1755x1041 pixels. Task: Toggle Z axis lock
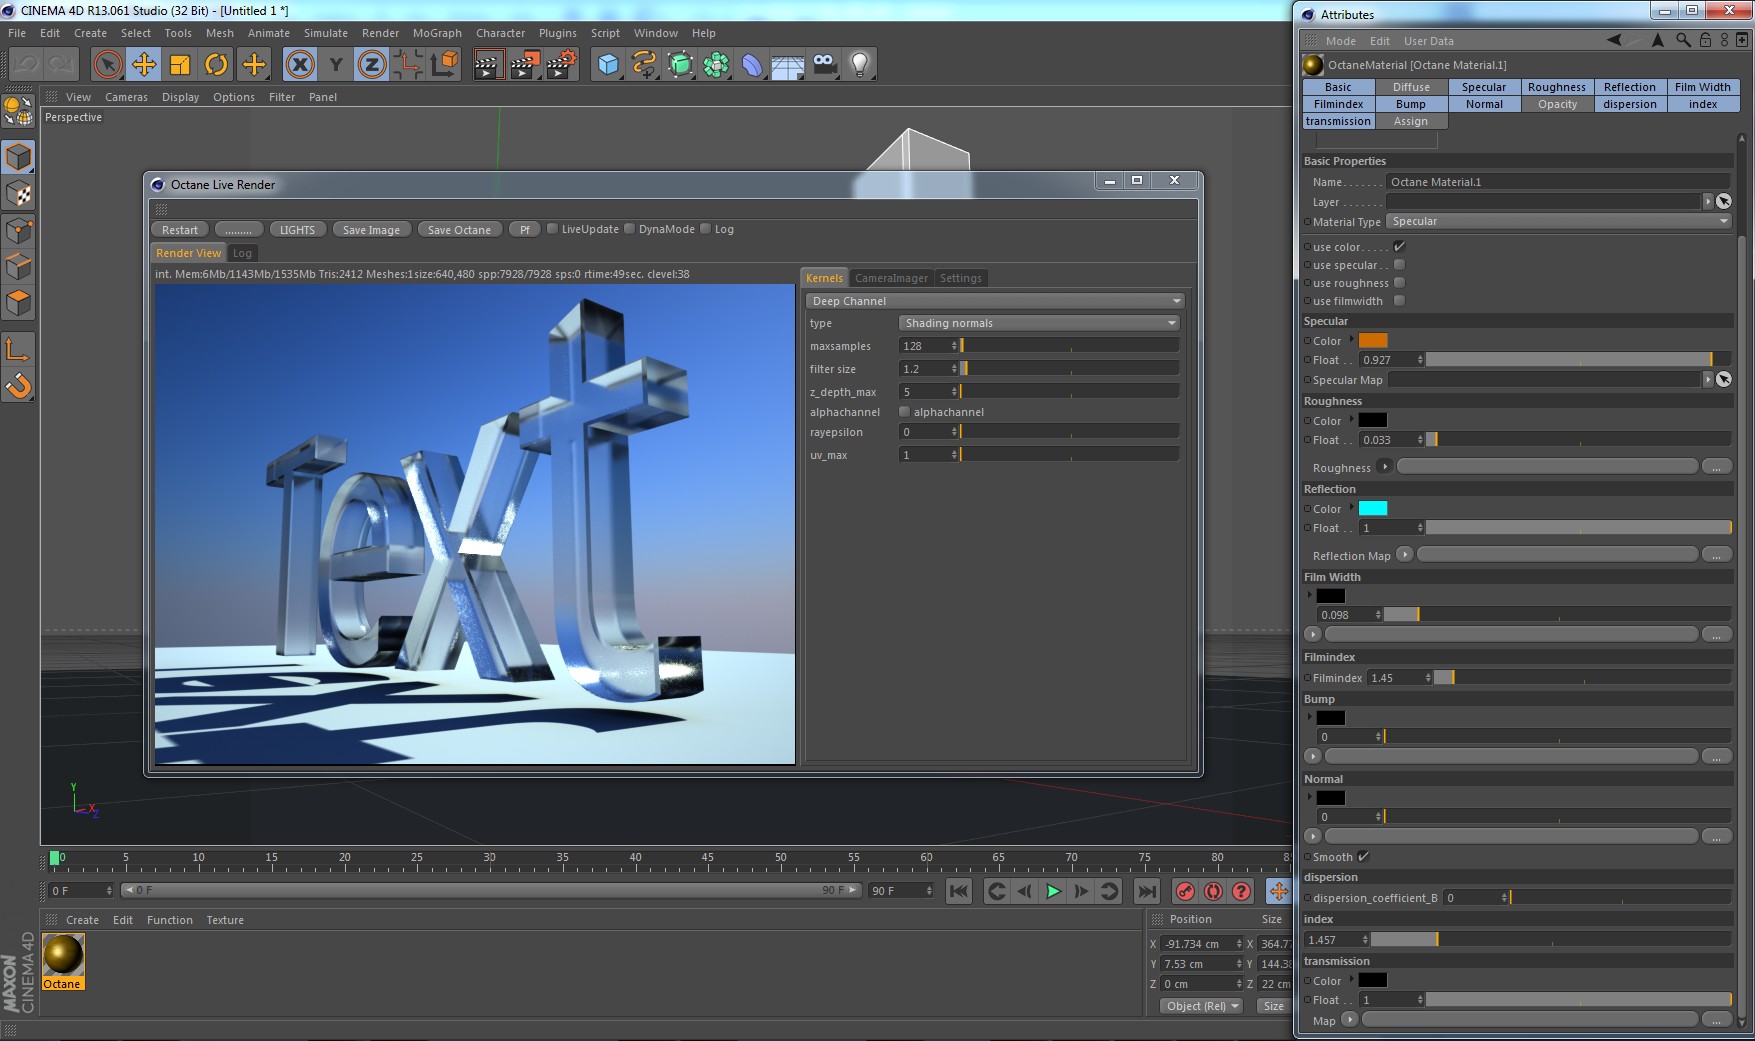click(372, 65)
